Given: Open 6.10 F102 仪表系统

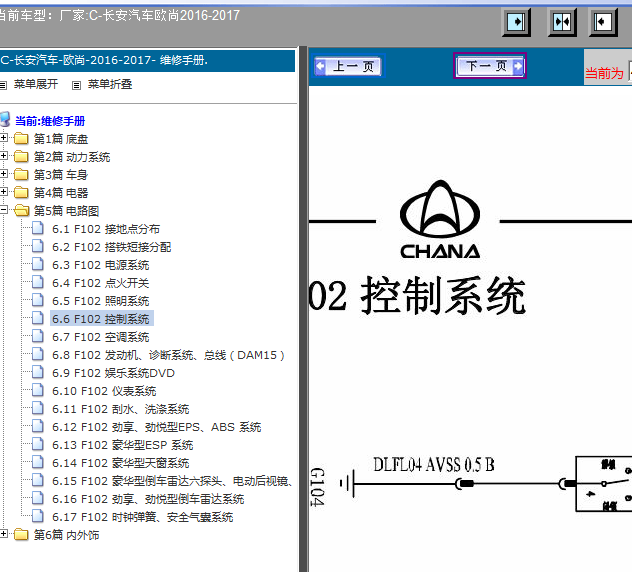Looking at the screenshot, I should point(104,391).
